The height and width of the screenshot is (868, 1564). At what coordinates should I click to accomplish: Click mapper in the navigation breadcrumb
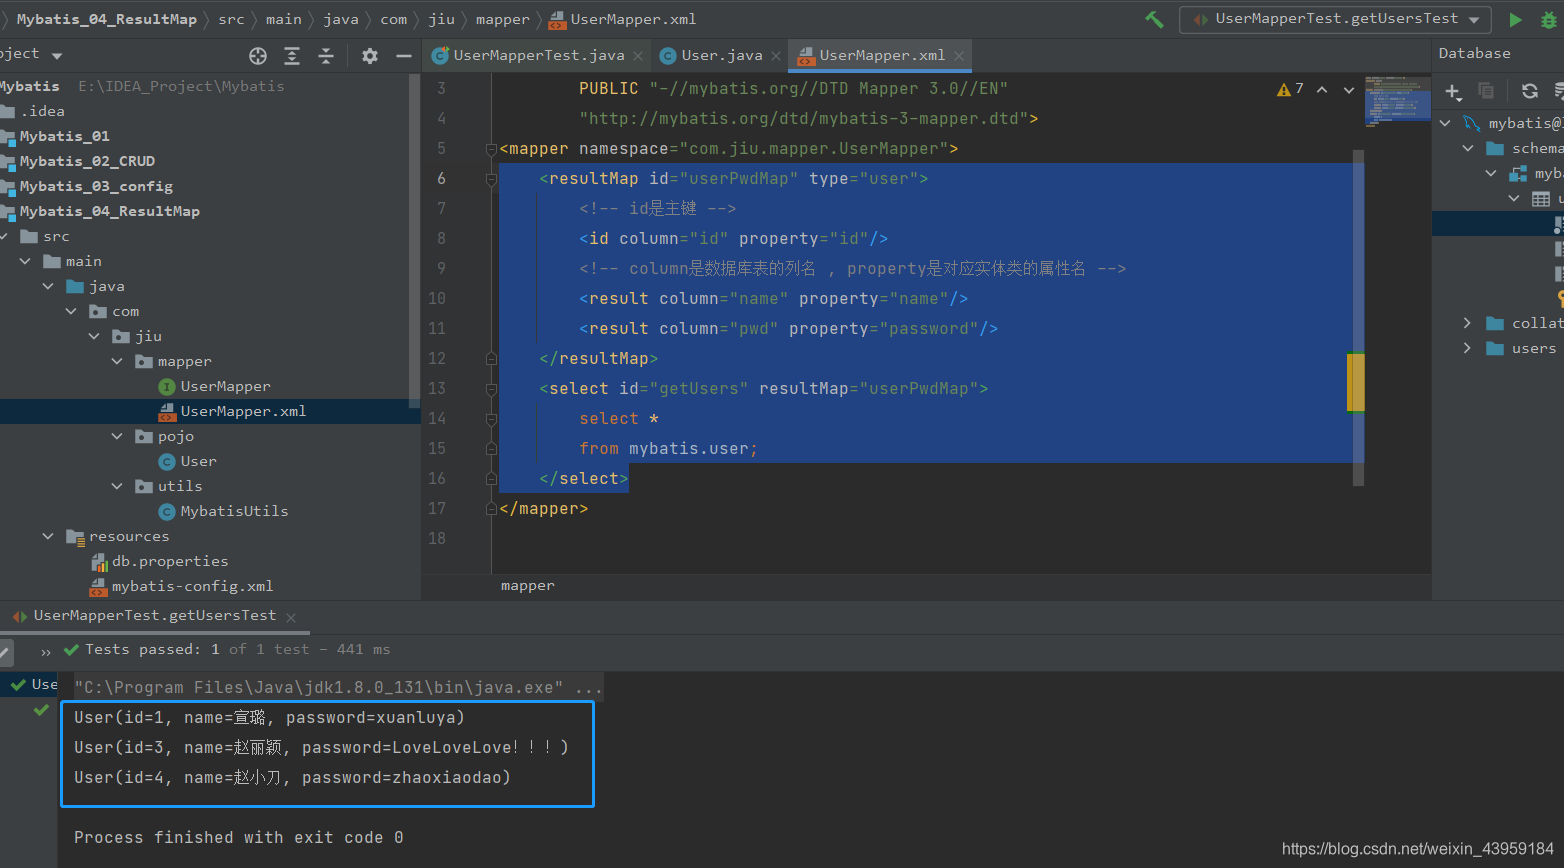point(502,19)
